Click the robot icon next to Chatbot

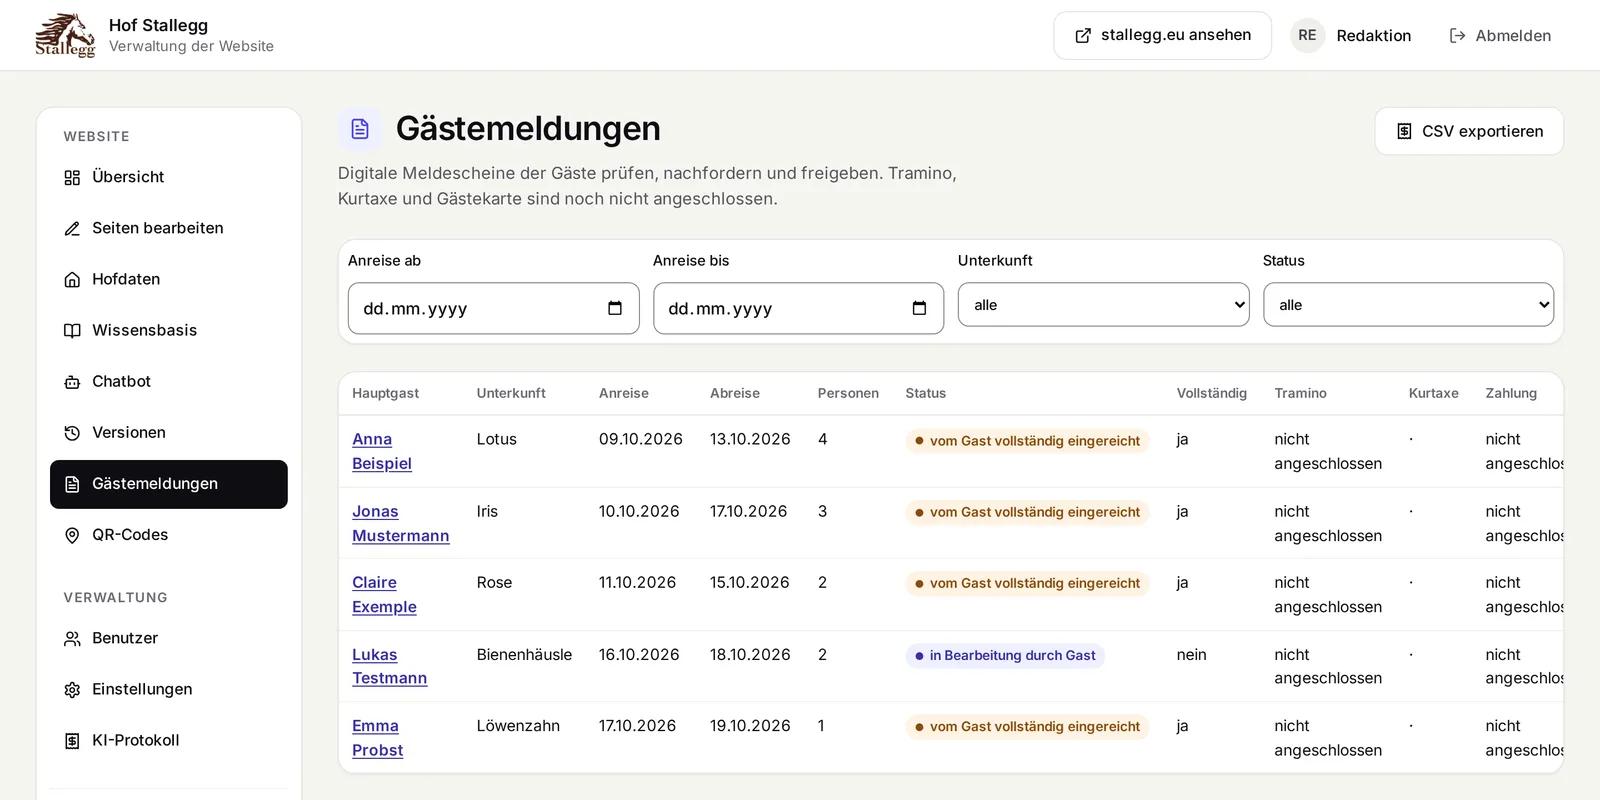(x=72, y=382)
